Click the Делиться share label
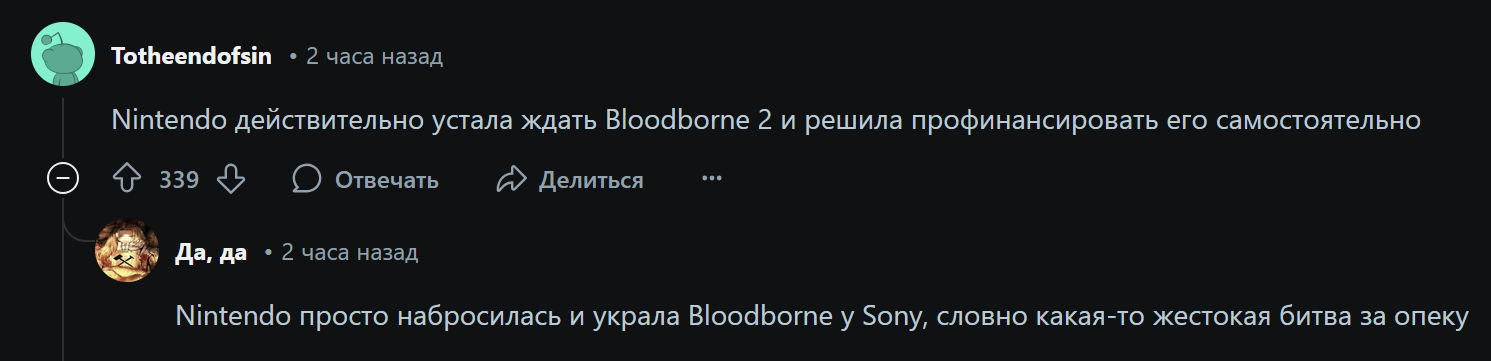Viewport: 1491px width, 361px height. coord(591,180)
